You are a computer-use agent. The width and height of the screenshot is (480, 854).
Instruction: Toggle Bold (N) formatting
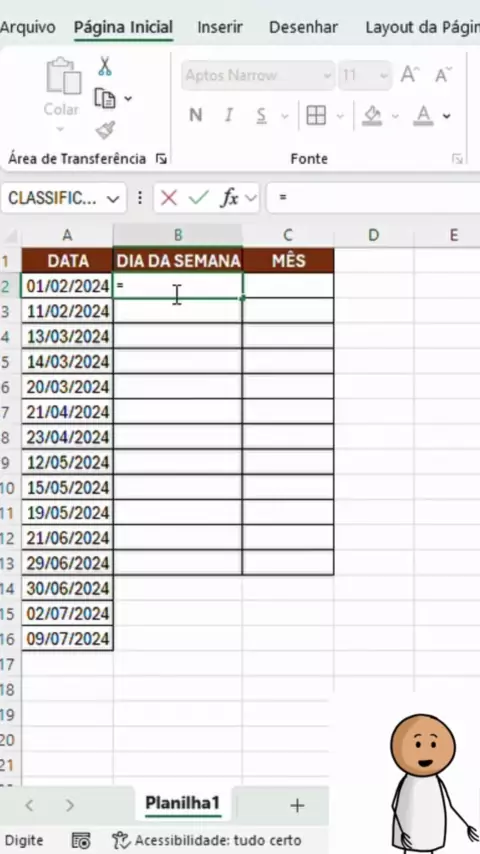pos(196,115)
